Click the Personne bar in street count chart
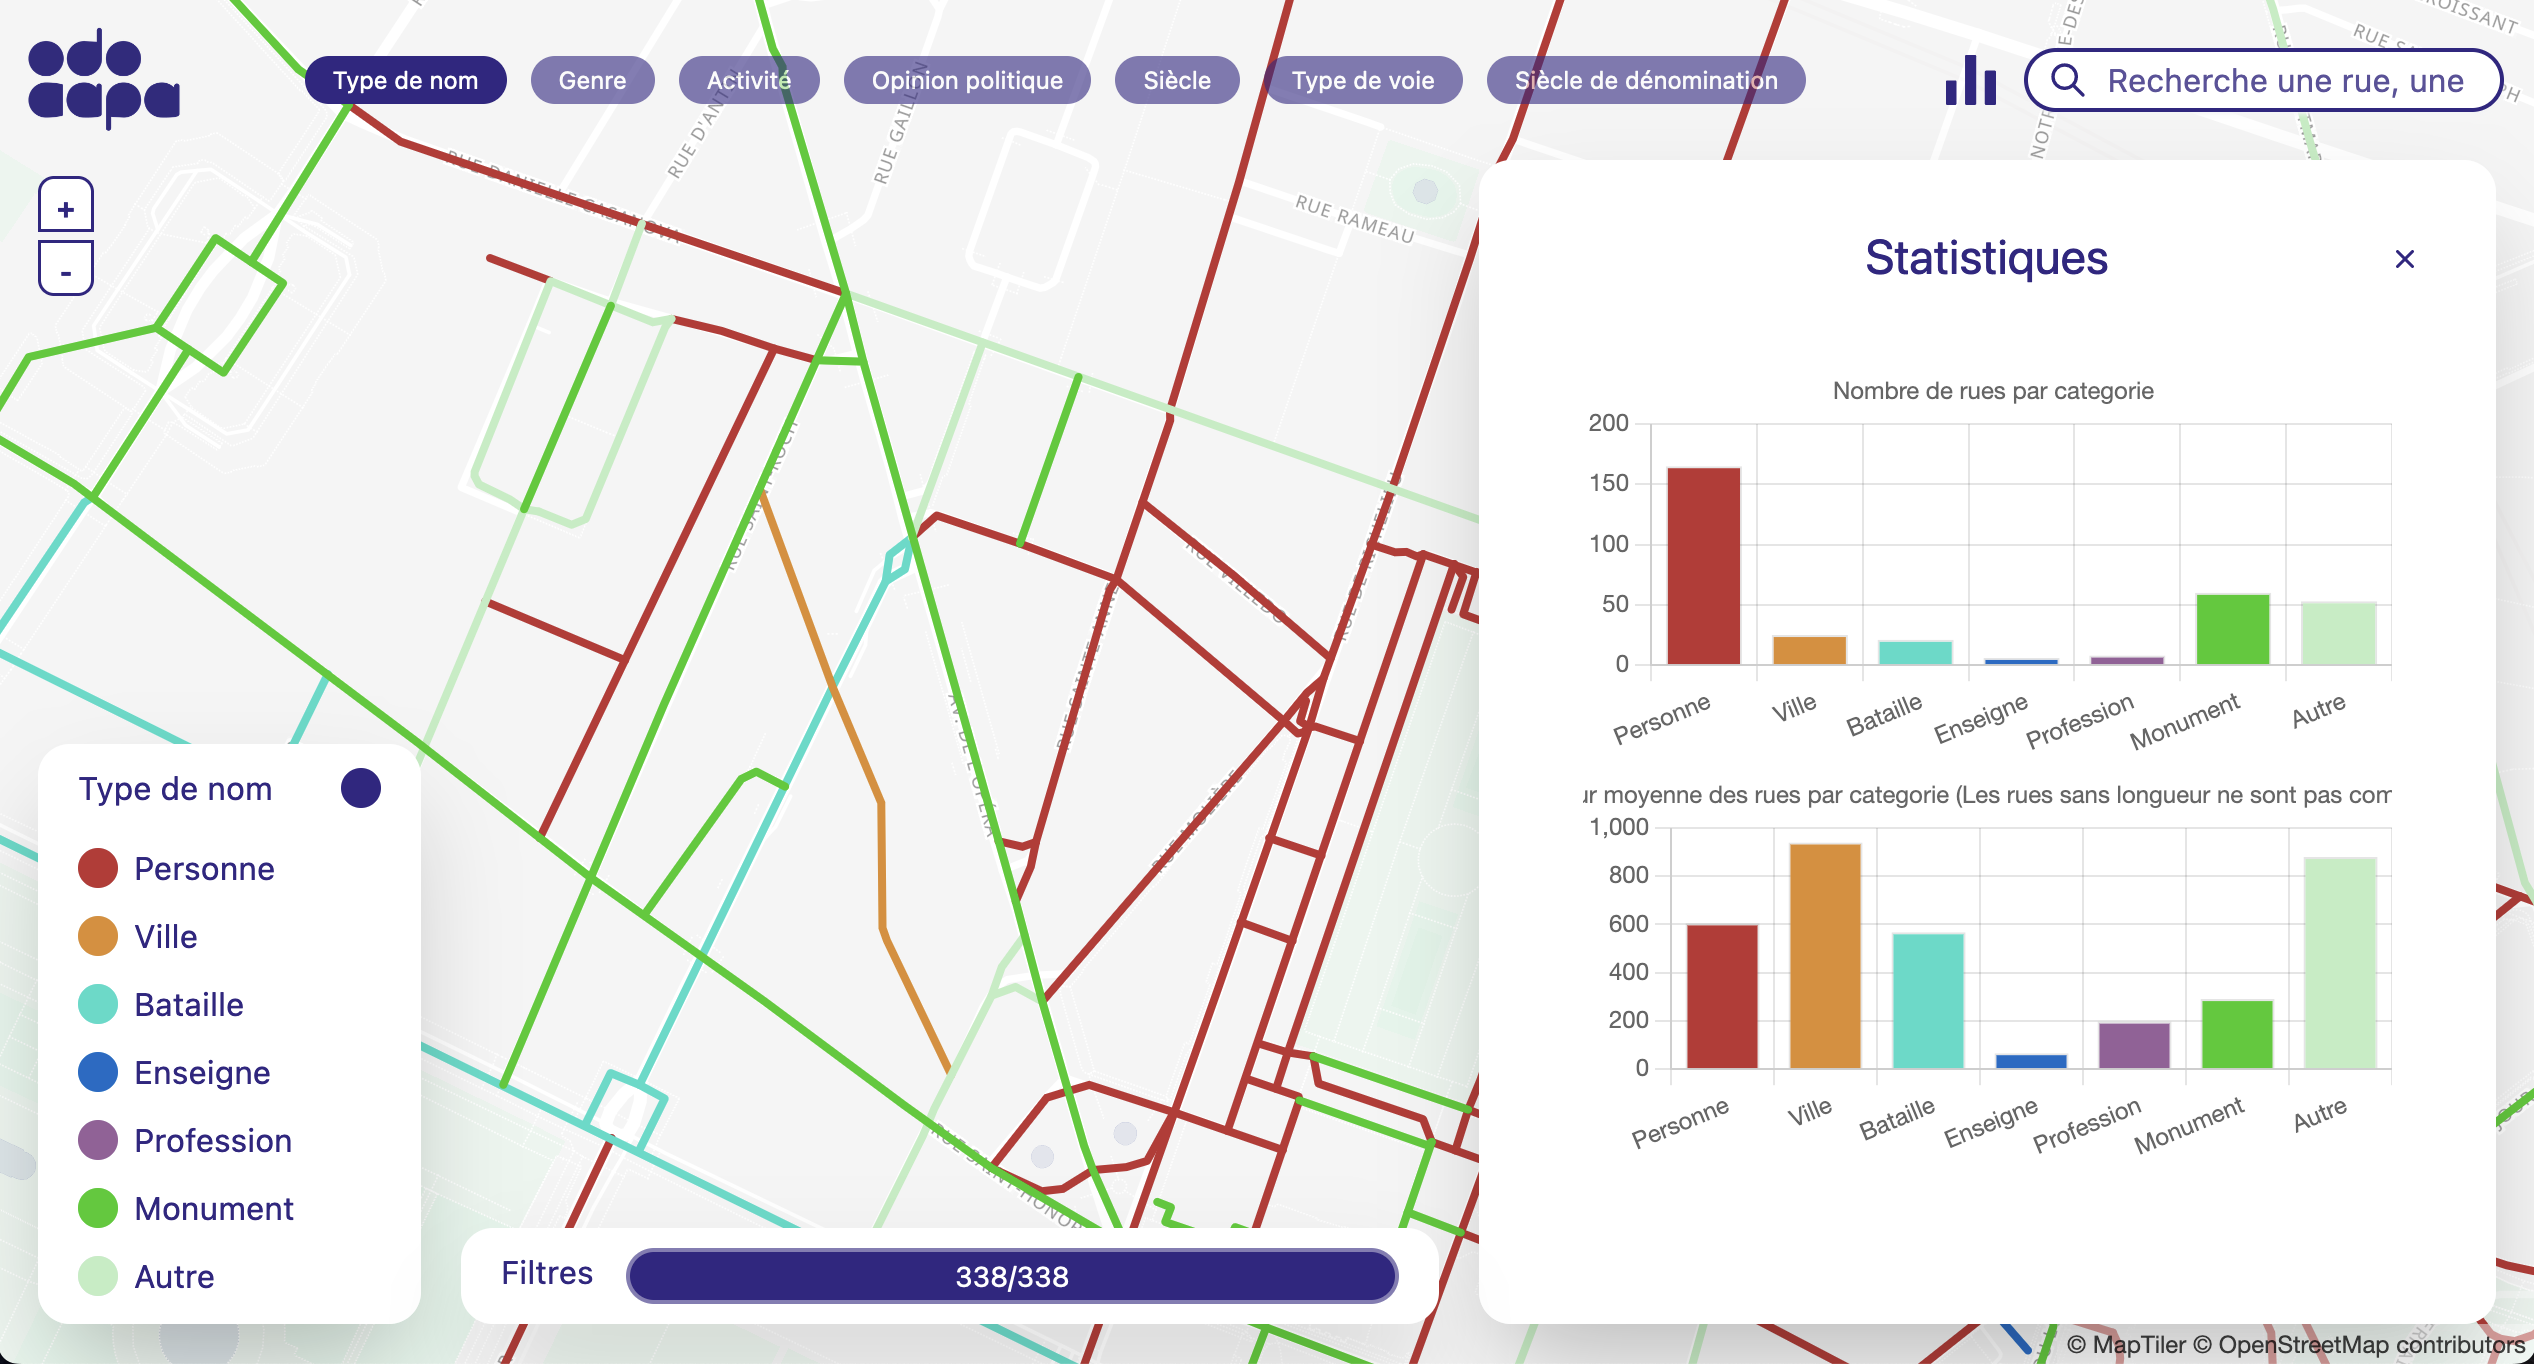Image resolution: width=2534 pixels, height=1364 pixels. [x=1703, y=566]
